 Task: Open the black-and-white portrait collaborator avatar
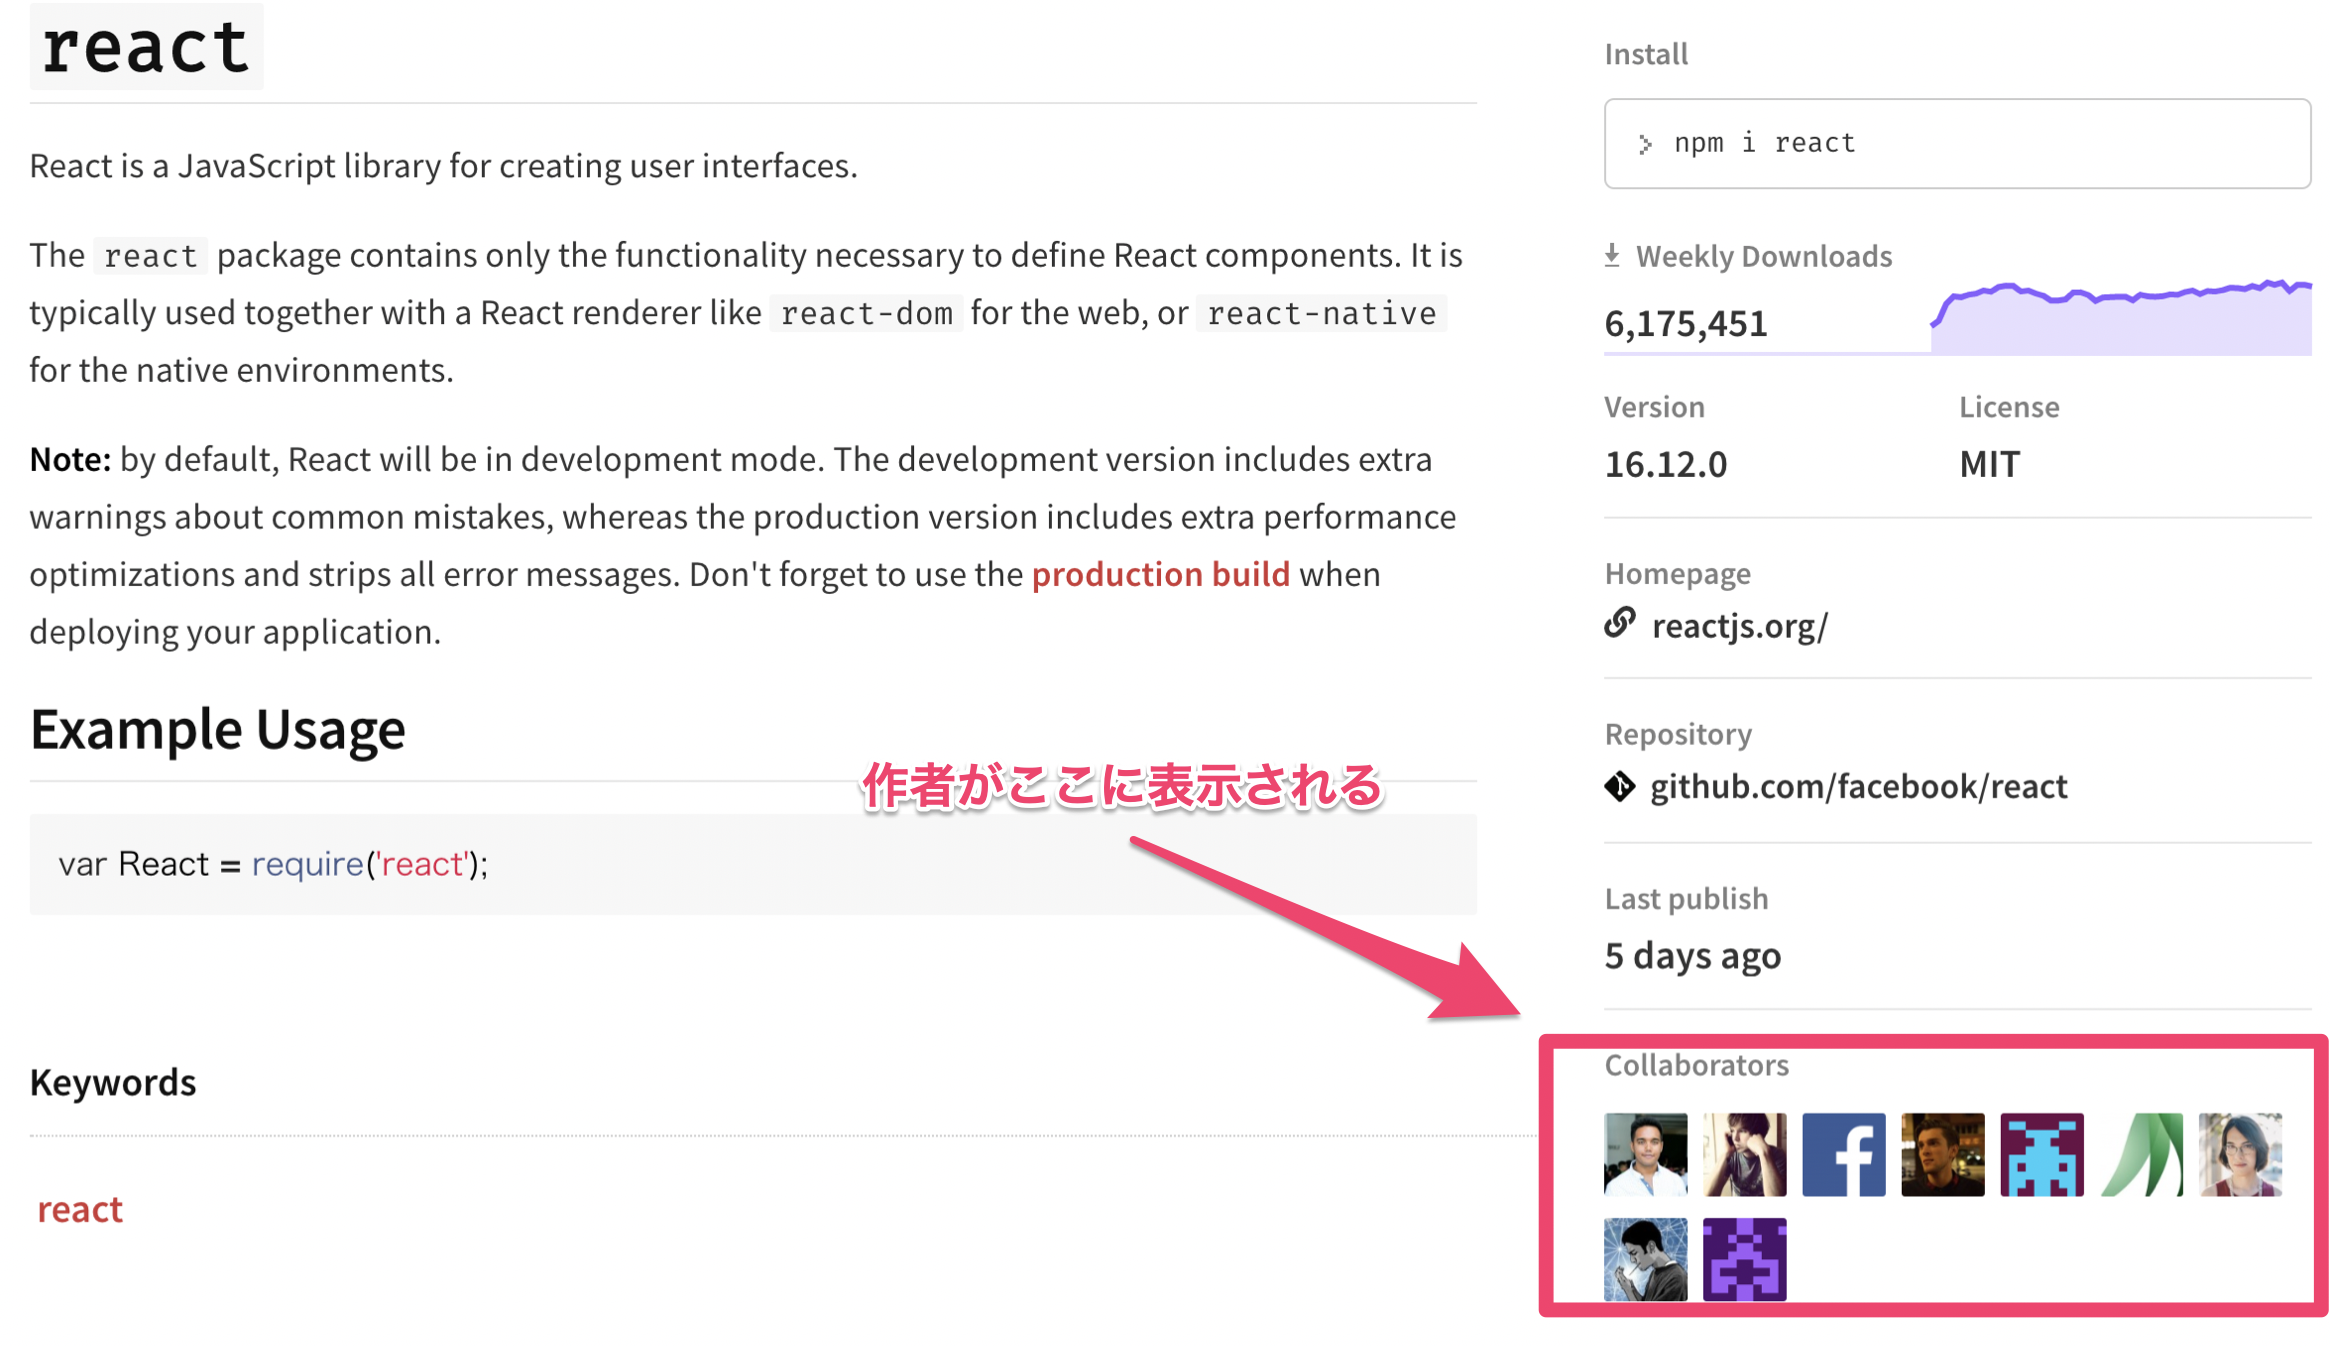[1645, 1259]
